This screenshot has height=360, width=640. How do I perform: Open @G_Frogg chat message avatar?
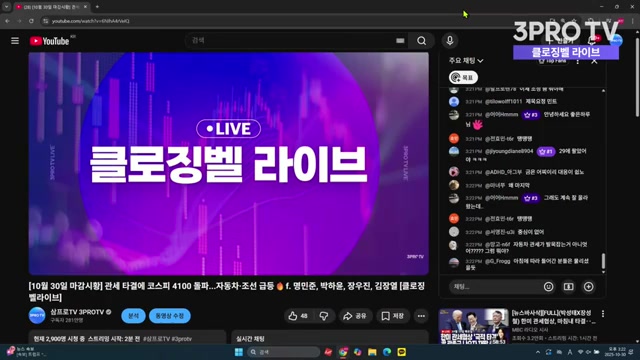pyautogui.click(x=454, y=262)
